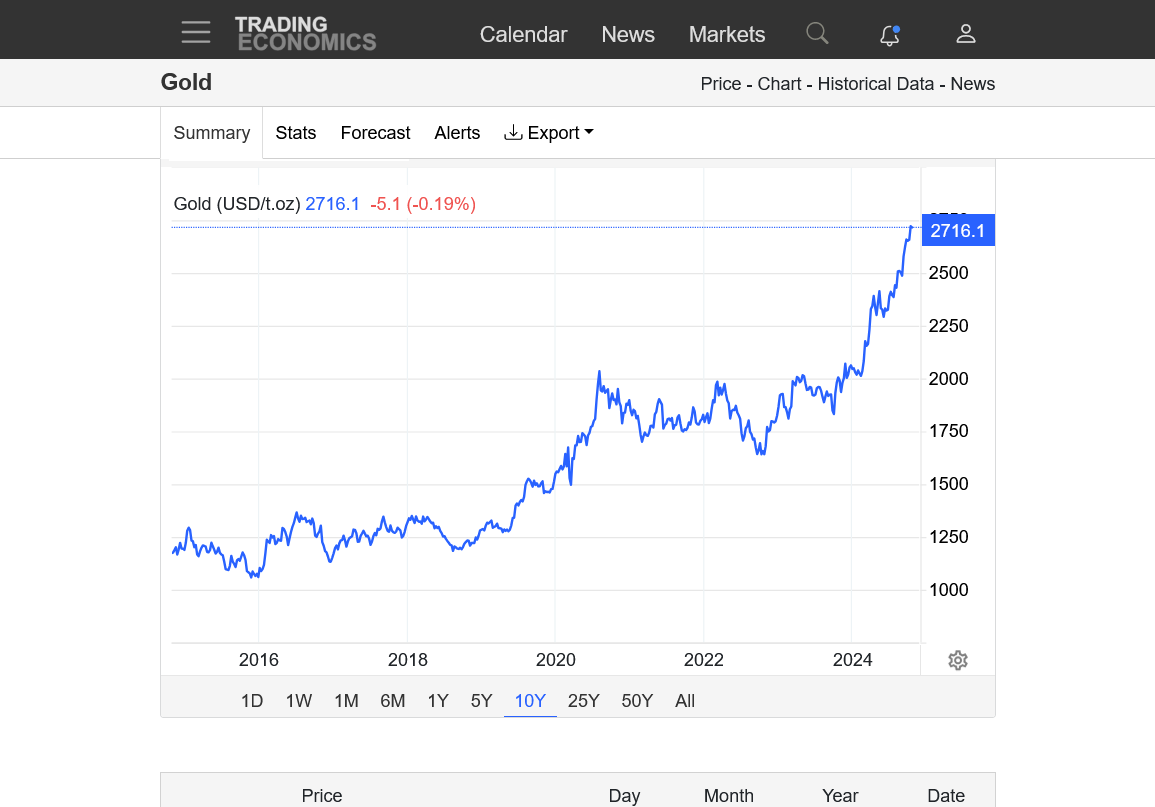Open the notifications bell
The image size is (1155, 807).
click(x=889, y=35)
